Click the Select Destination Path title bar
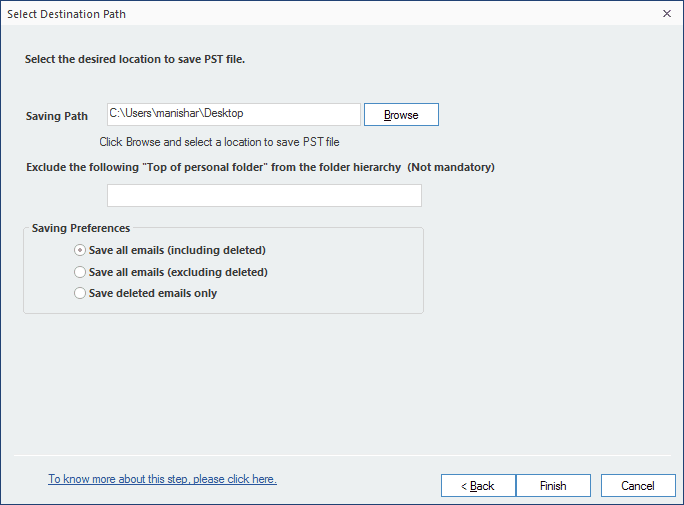The height and width of the screenshot is (505, 684). pyautogui.click(x=300, y=14)
